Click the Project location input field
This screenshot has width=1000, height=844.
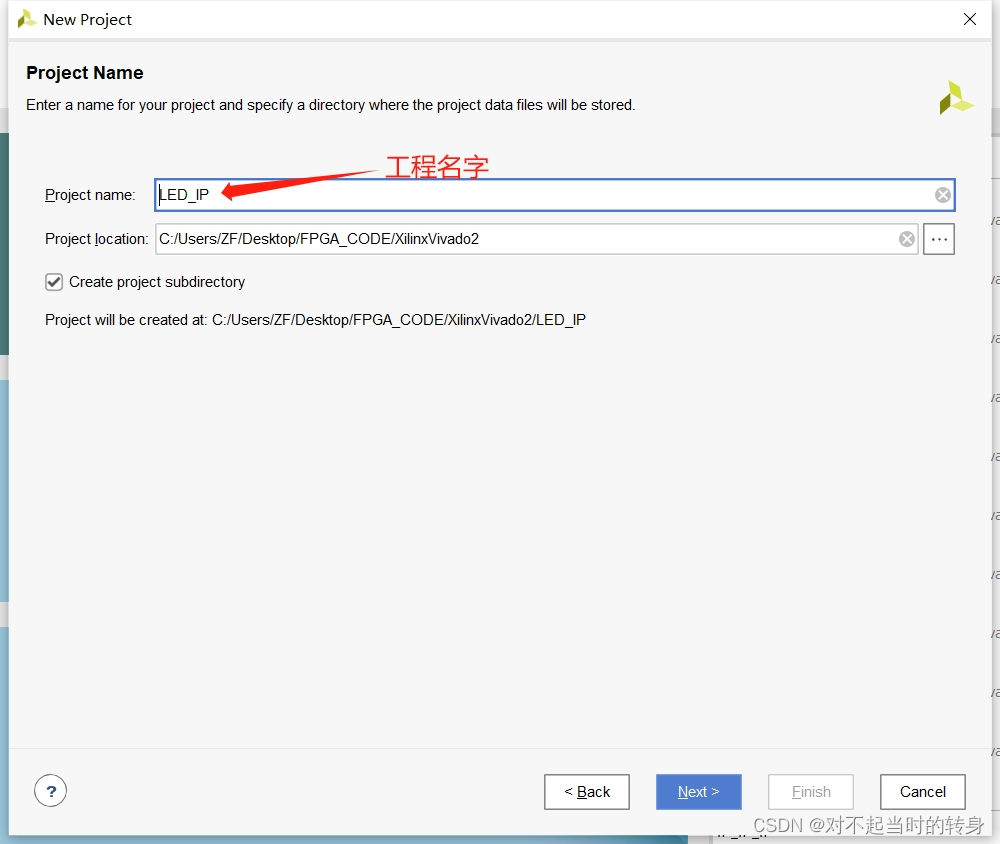536,239
